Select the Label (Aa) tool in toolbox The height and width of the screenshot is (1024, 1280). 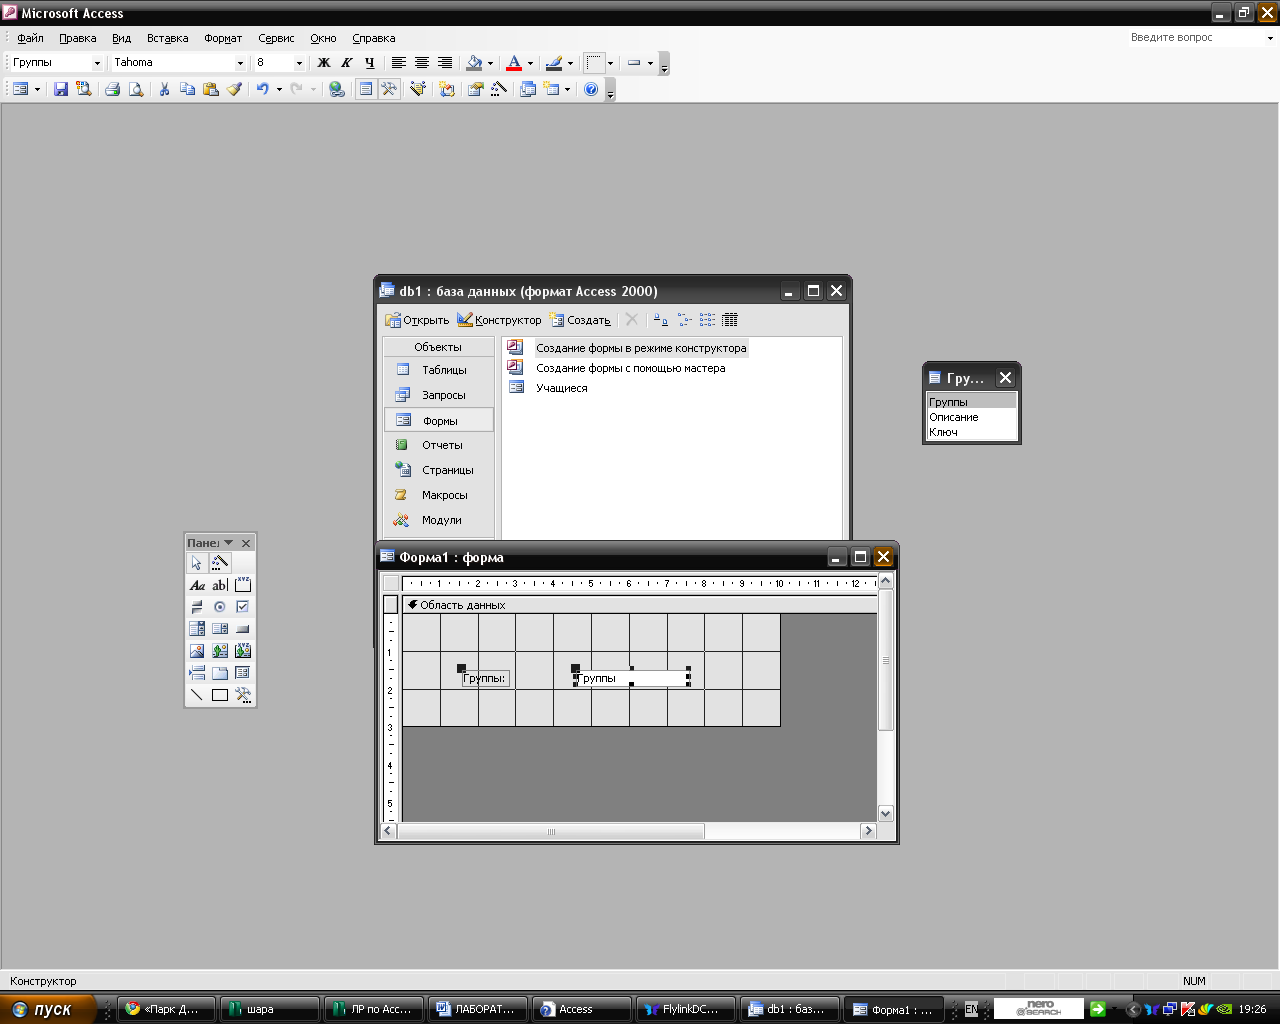tap(197, 585)
